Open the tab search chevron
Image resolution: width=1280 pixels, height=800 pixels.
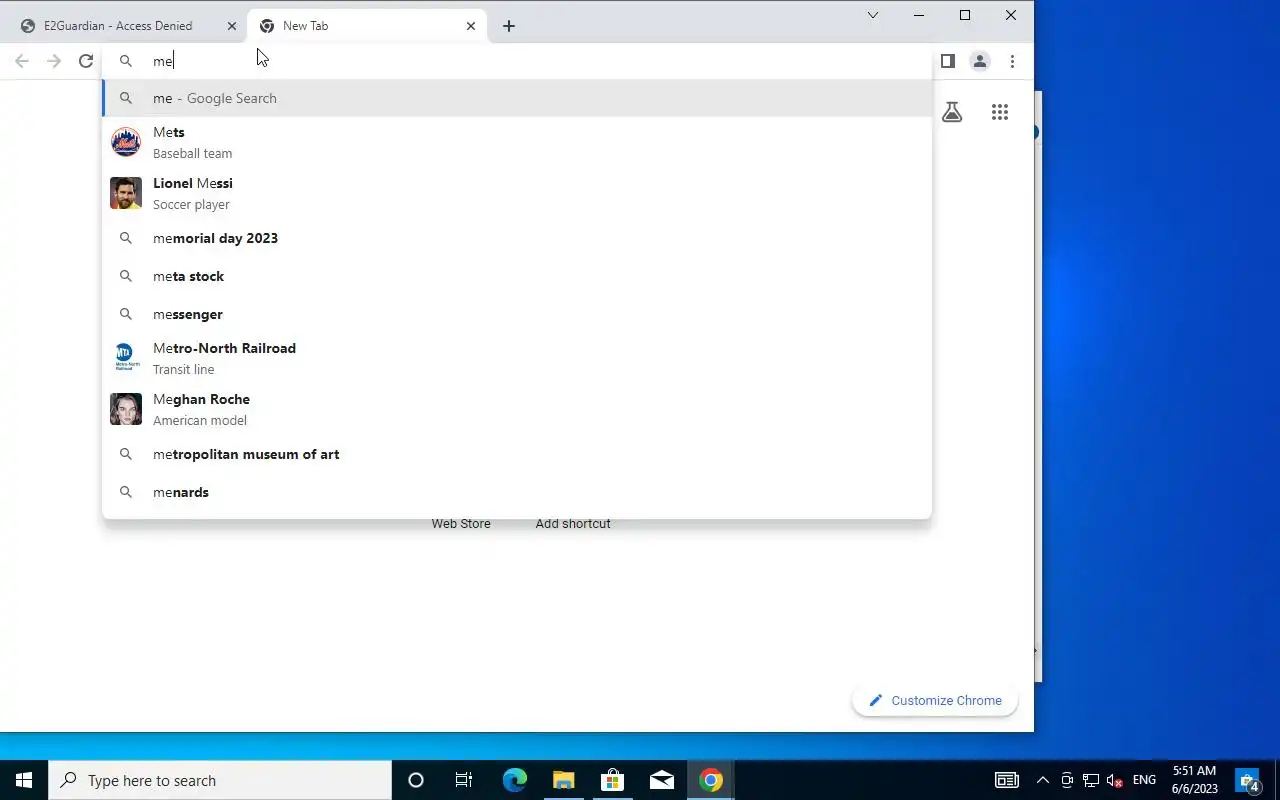coord(873,15)
